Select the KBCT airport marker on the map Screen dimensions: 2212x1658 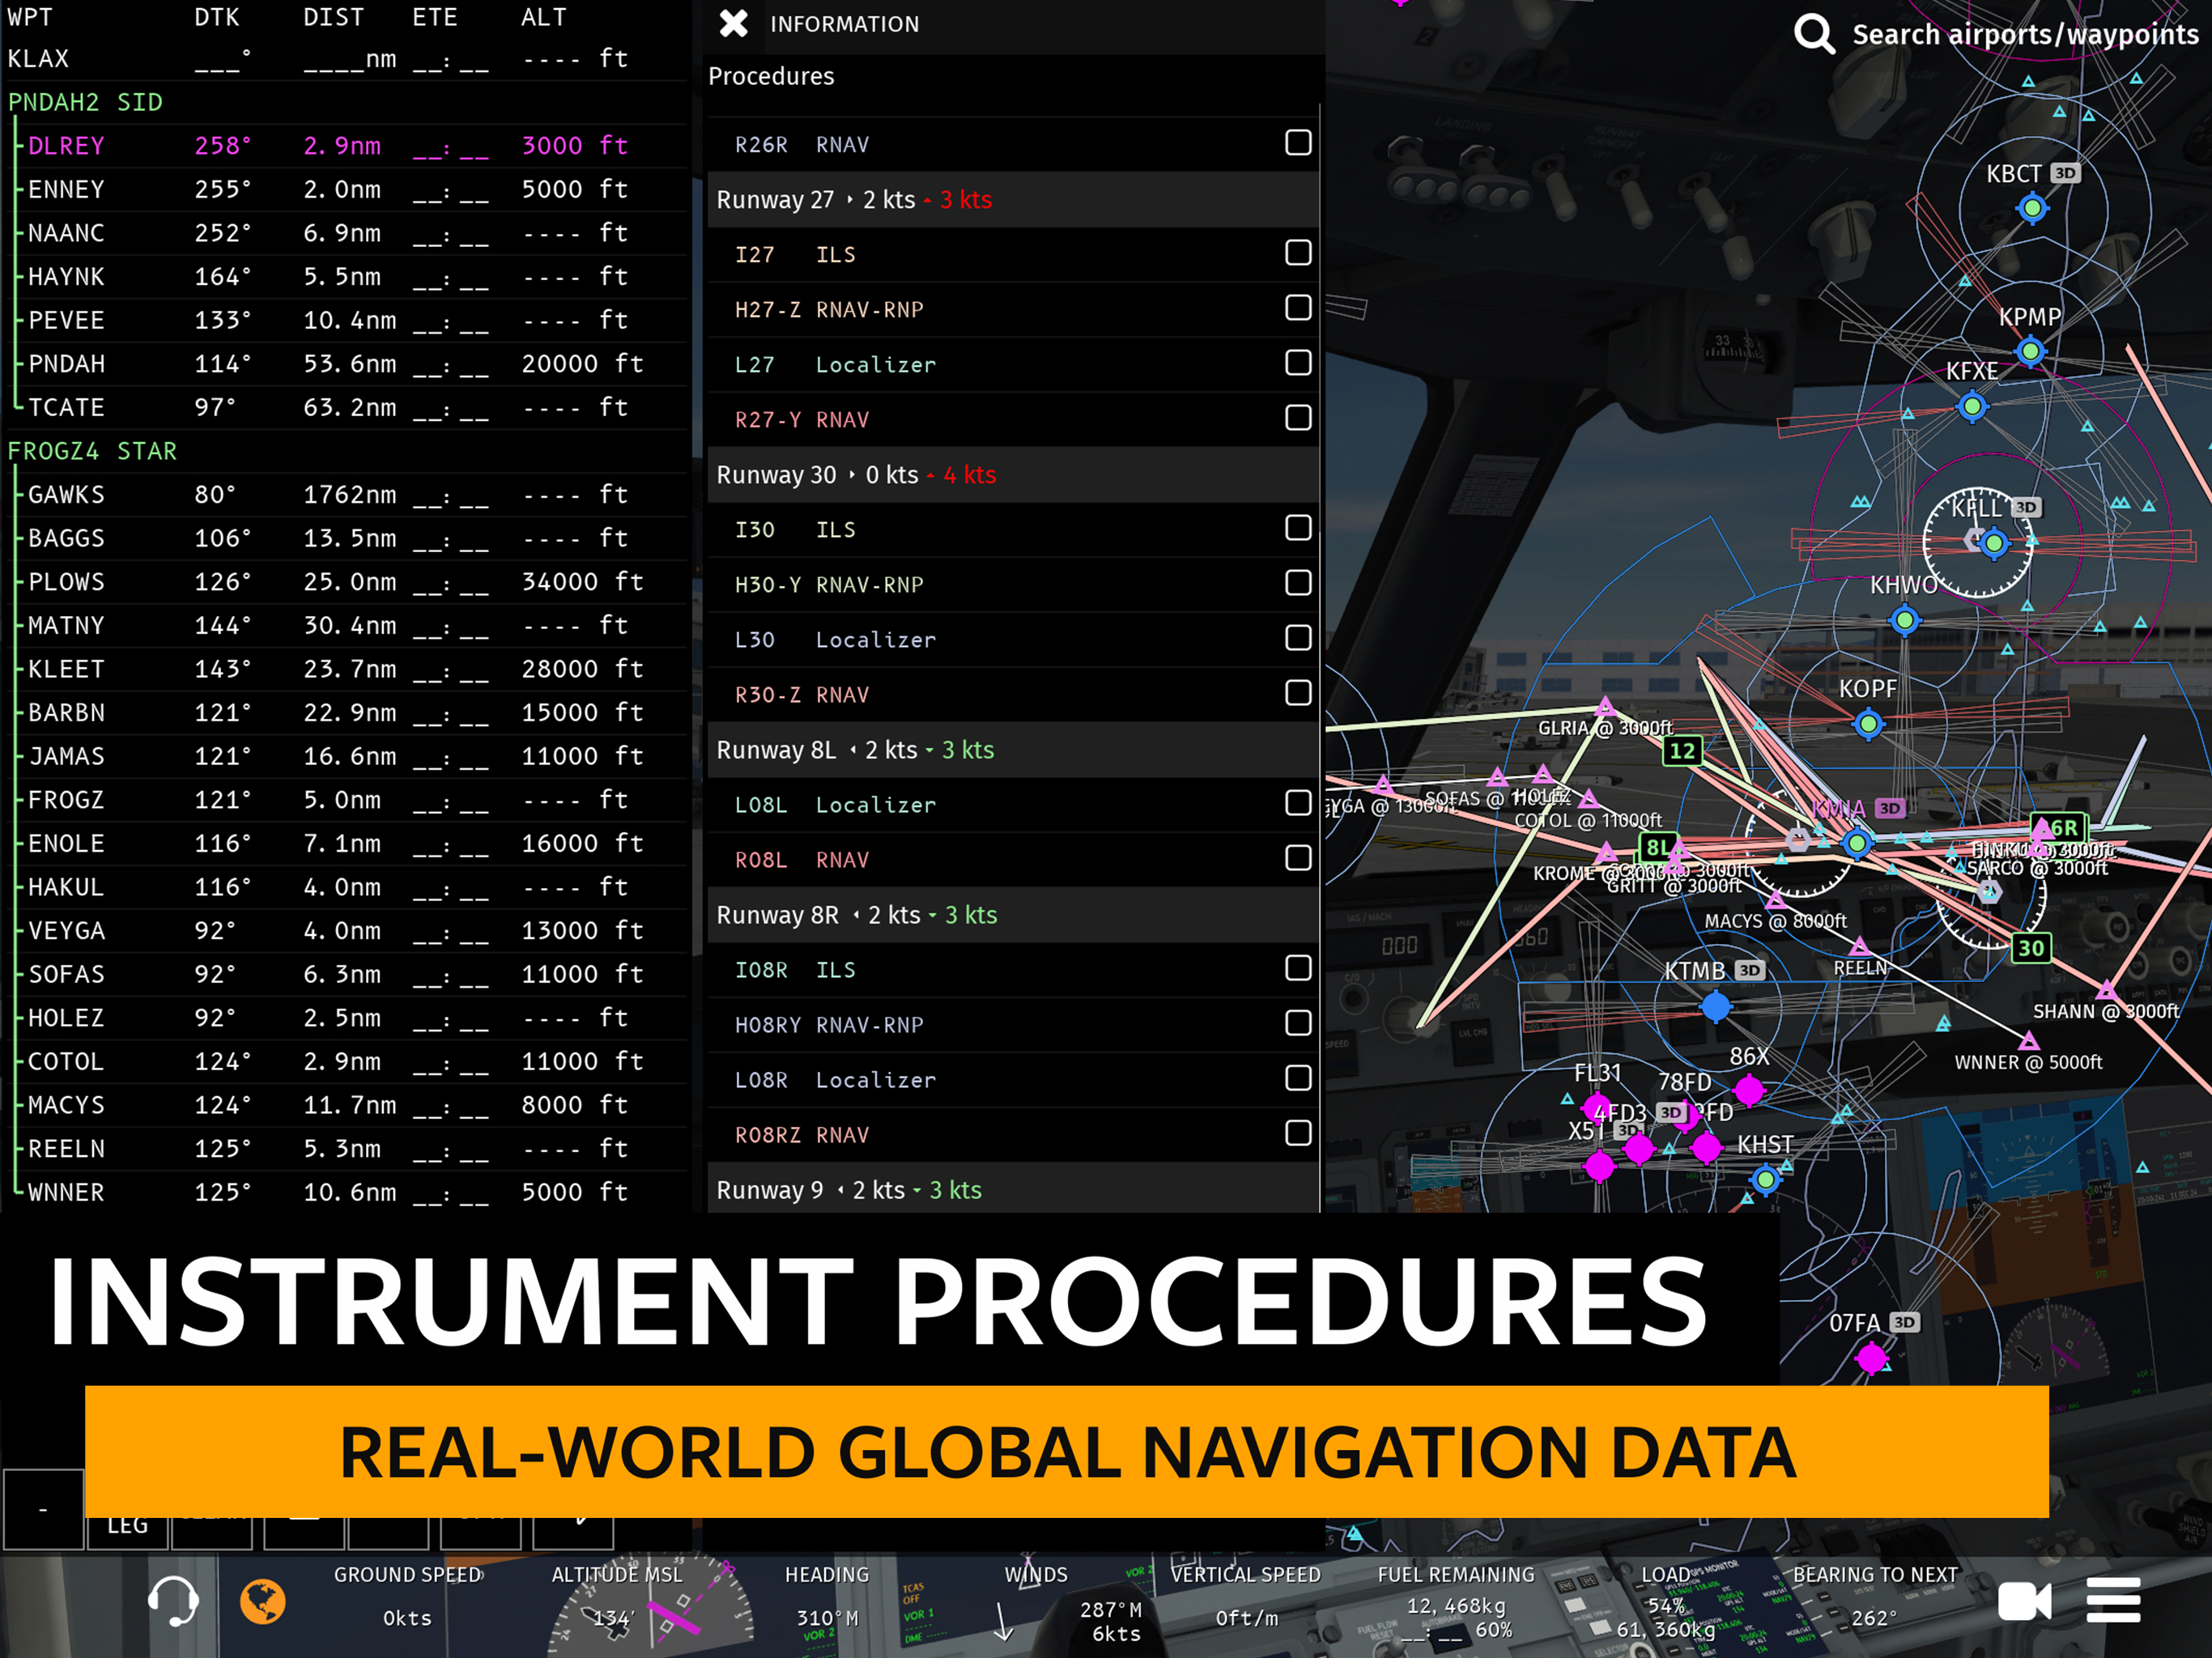2031,208
